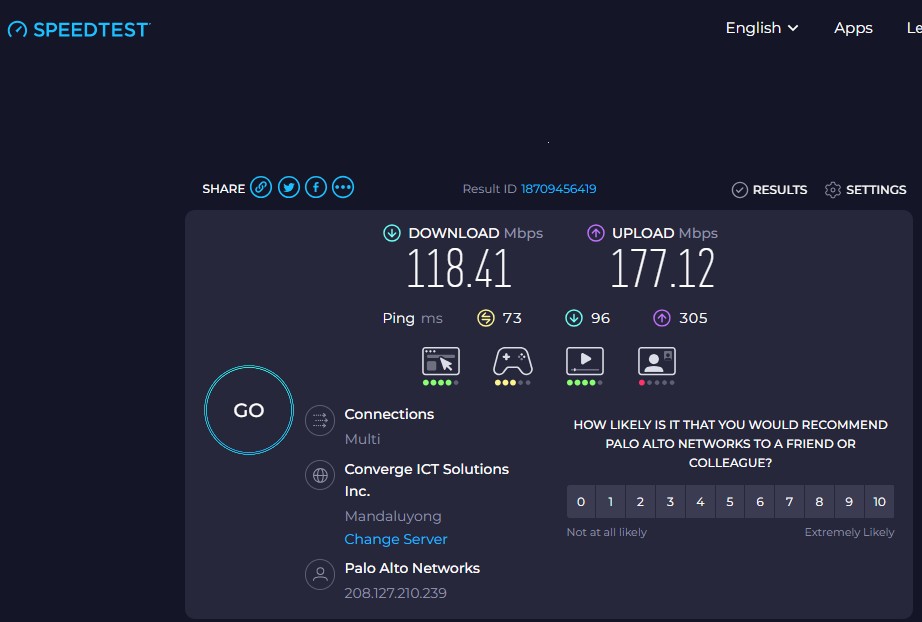Viewport: 922px width, 622px height.
Task: Start a new test with GO
Action: click(x=249, y=410)
